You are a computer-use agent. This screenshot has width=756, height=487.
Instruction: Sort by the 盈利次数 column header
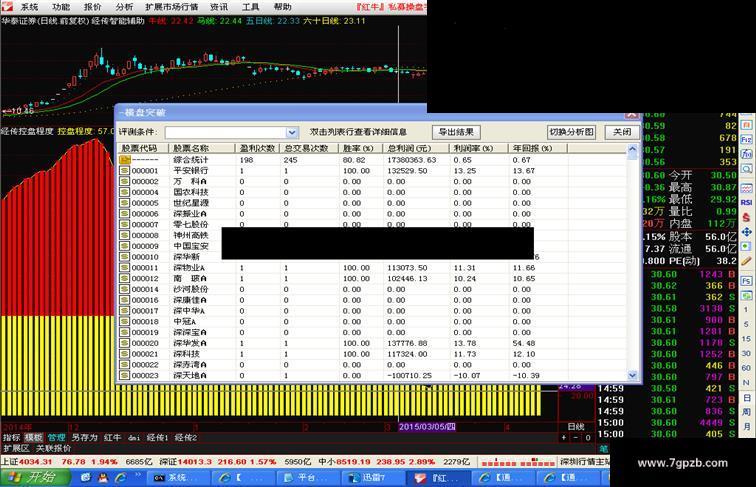257,148
